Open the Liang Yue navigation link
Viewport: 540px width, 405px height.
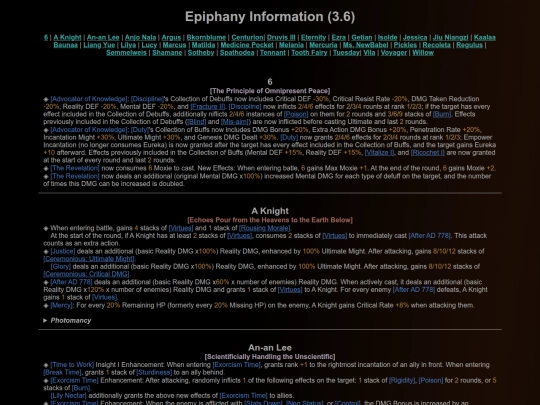coord(99,45)
